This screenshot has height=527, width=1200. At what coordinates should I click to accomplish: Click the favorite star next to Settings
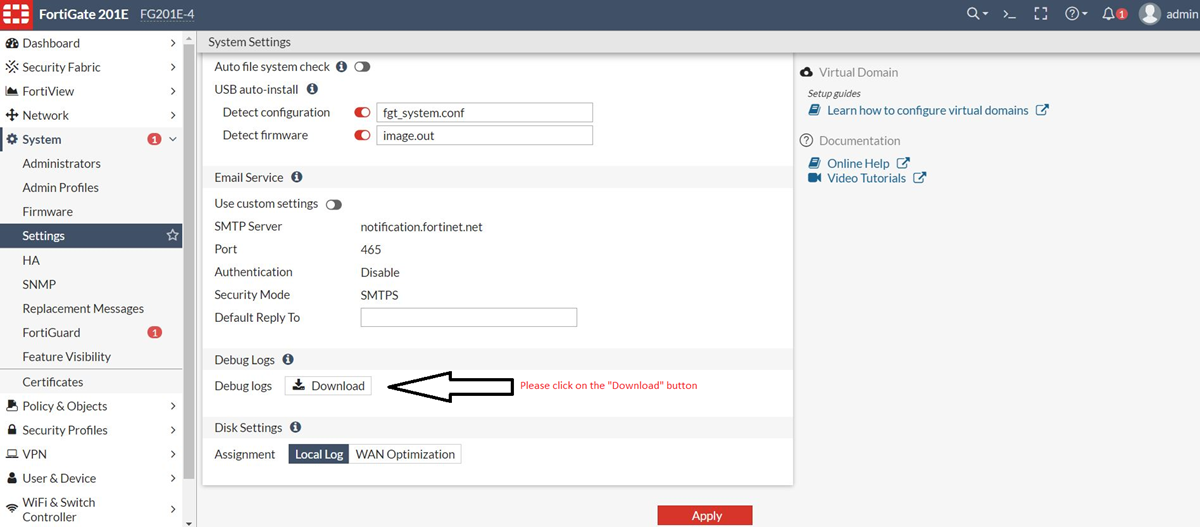coord(172,236)
